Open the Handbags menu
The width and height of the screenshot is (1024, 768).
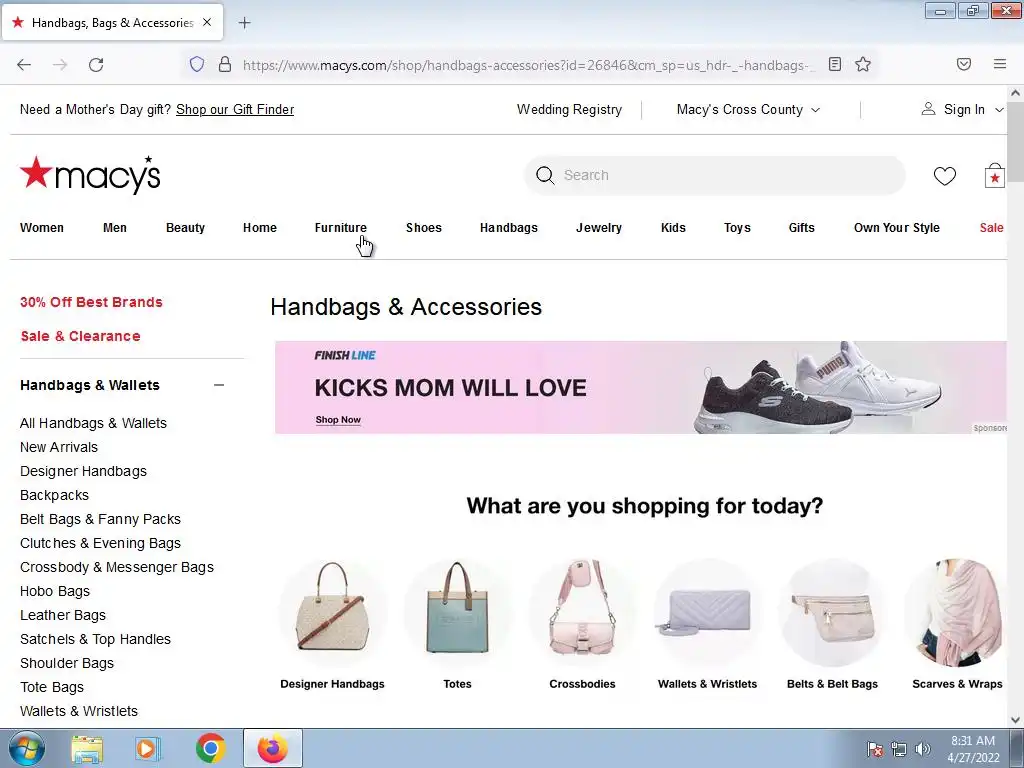pyautogui.click(x=509, y=228)
